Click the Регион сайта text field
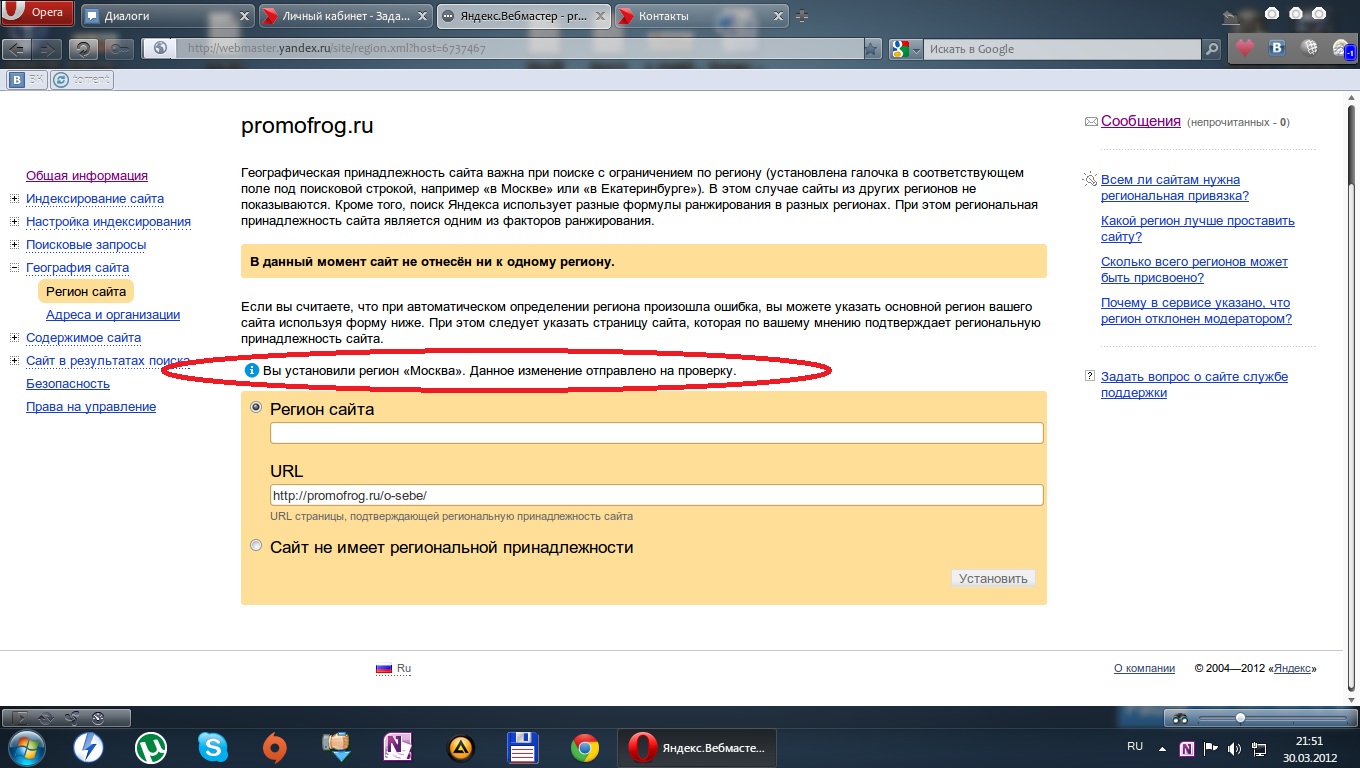Screen dimensions: 1360x768 (657, 433)
